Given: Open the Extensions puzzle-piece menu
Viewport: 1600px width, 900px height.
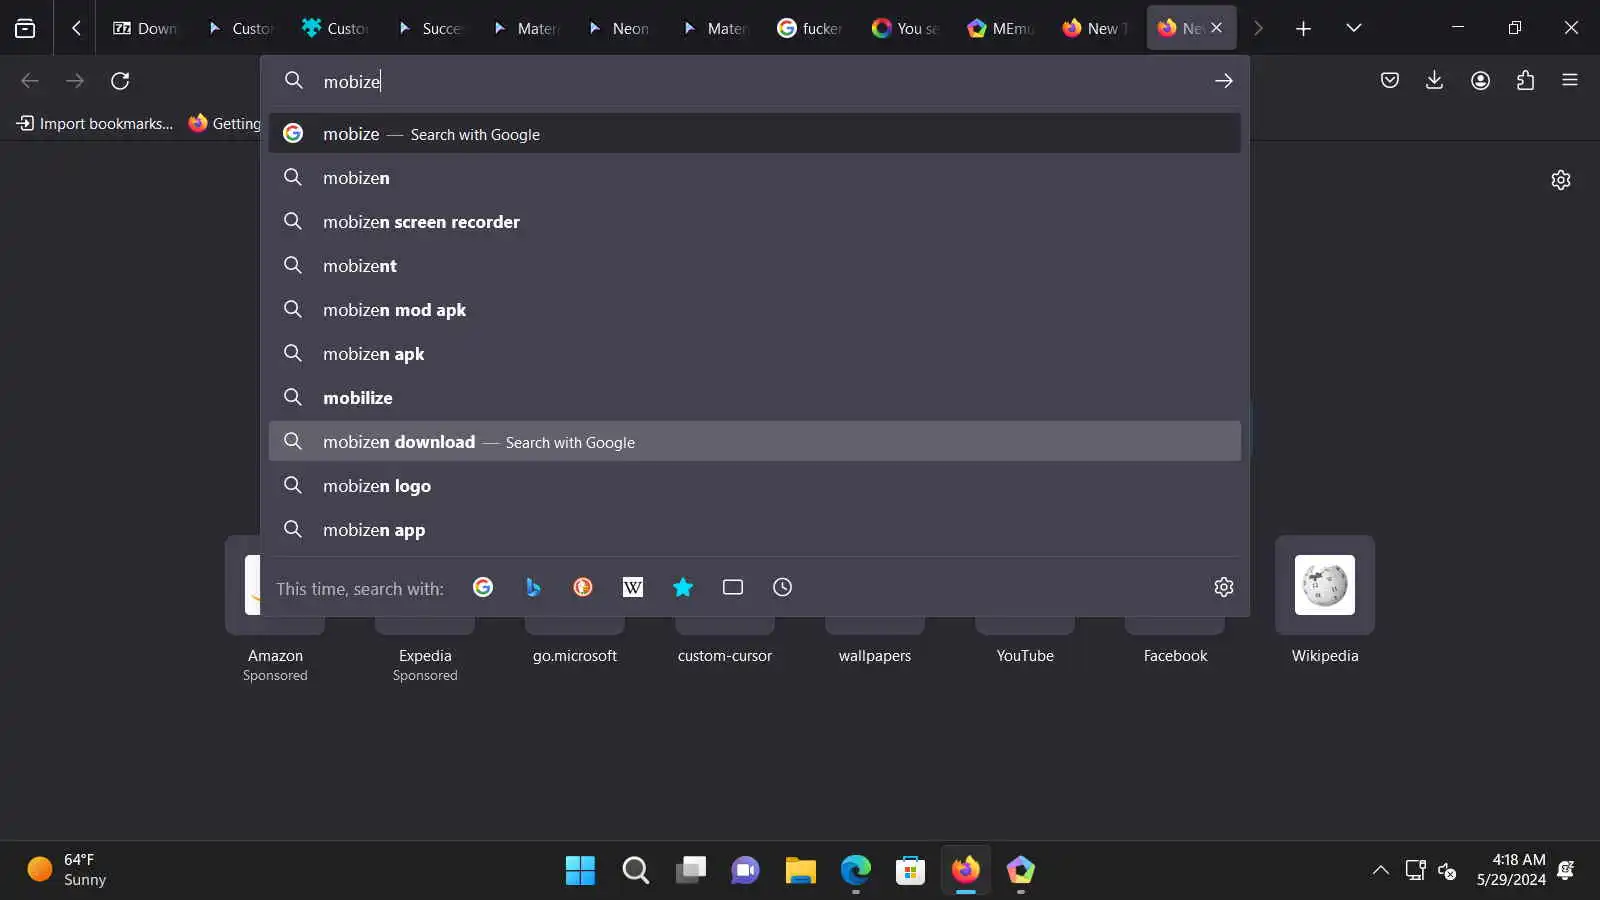Looking at the screenshot, I should pyautogui.click(x=1525, y=81).
